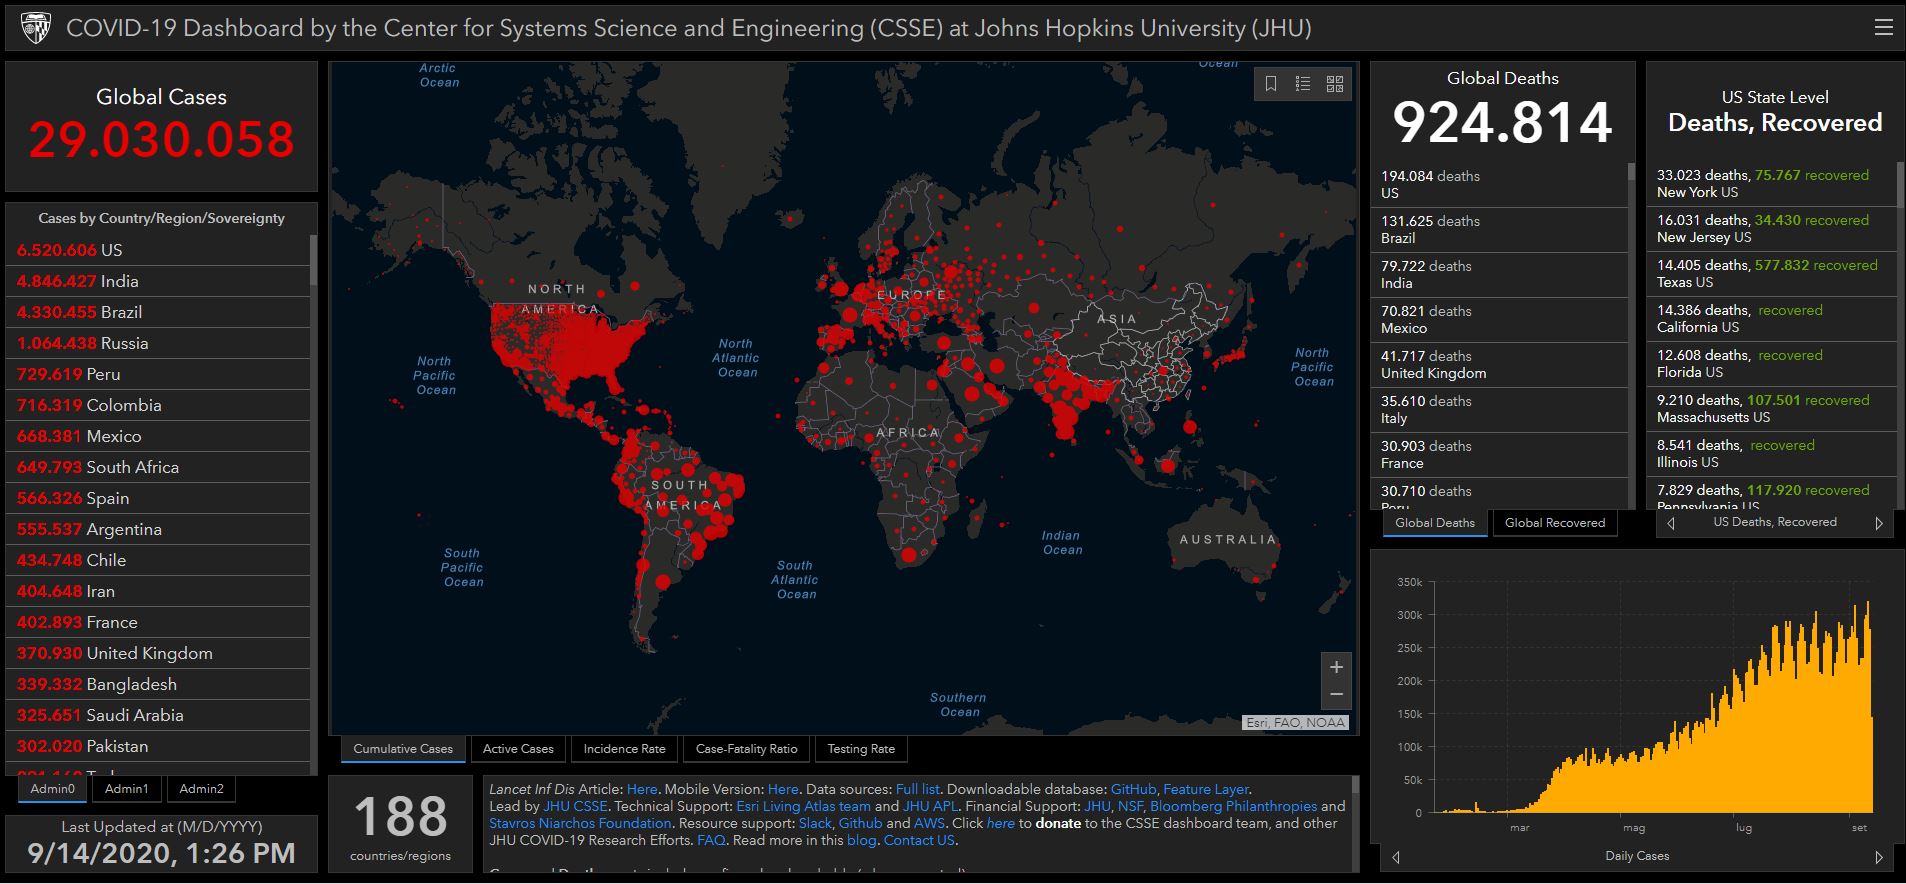Click the FAQ link
The image size is (1906, 884).
(711, 840)
